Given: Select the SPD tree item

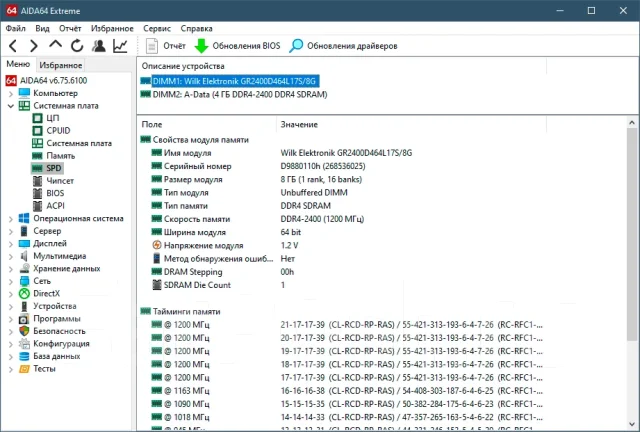Looking at the screenshot, I should 53,168.
